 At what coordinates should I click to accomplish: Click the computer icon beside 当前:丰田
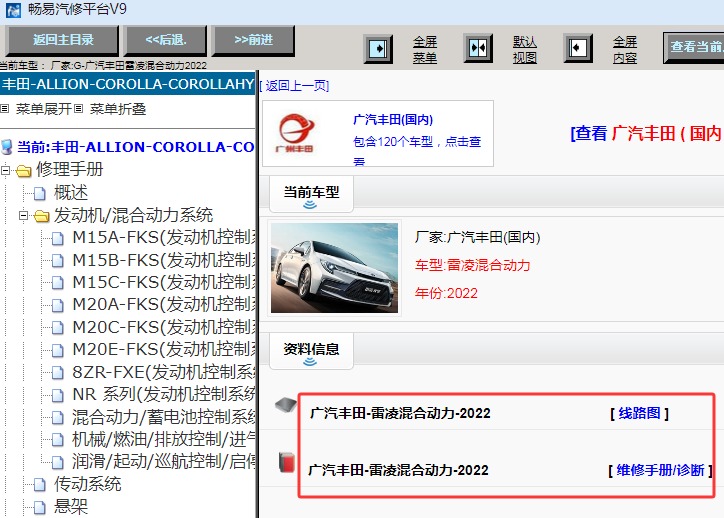(x=7, y=147)
